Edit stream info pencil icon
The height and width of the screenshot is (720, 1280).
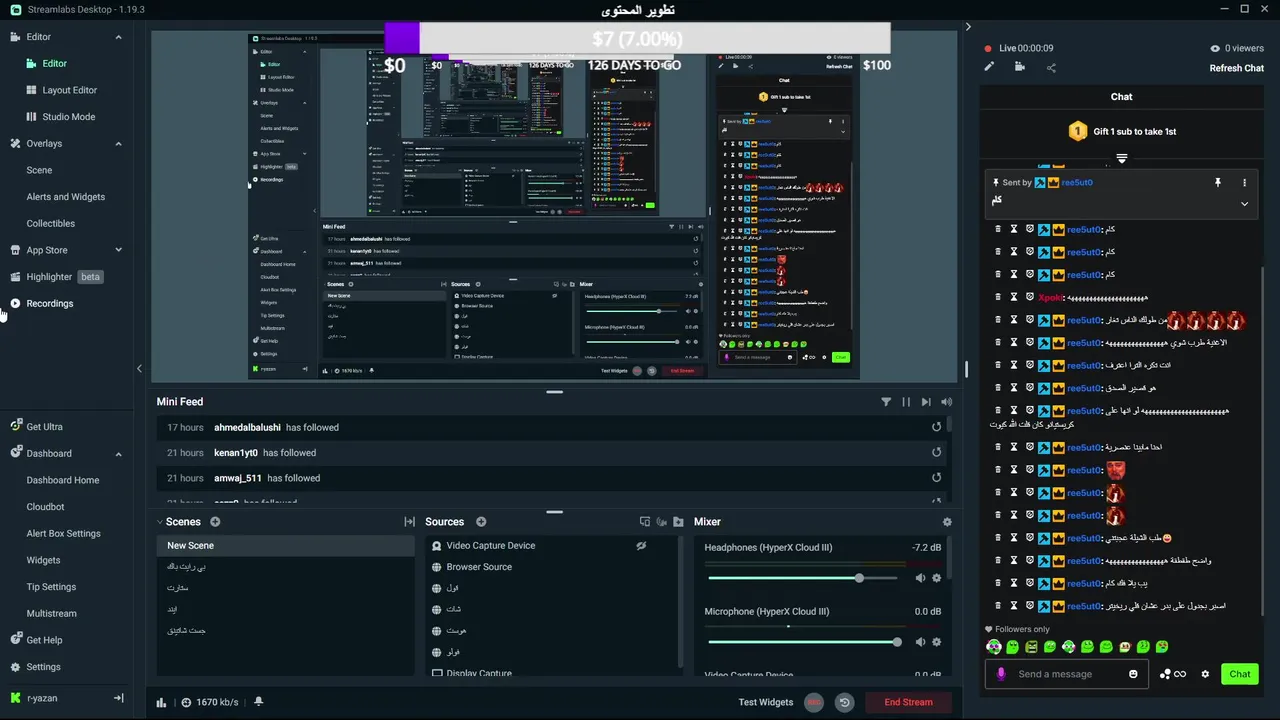[989, 67]
